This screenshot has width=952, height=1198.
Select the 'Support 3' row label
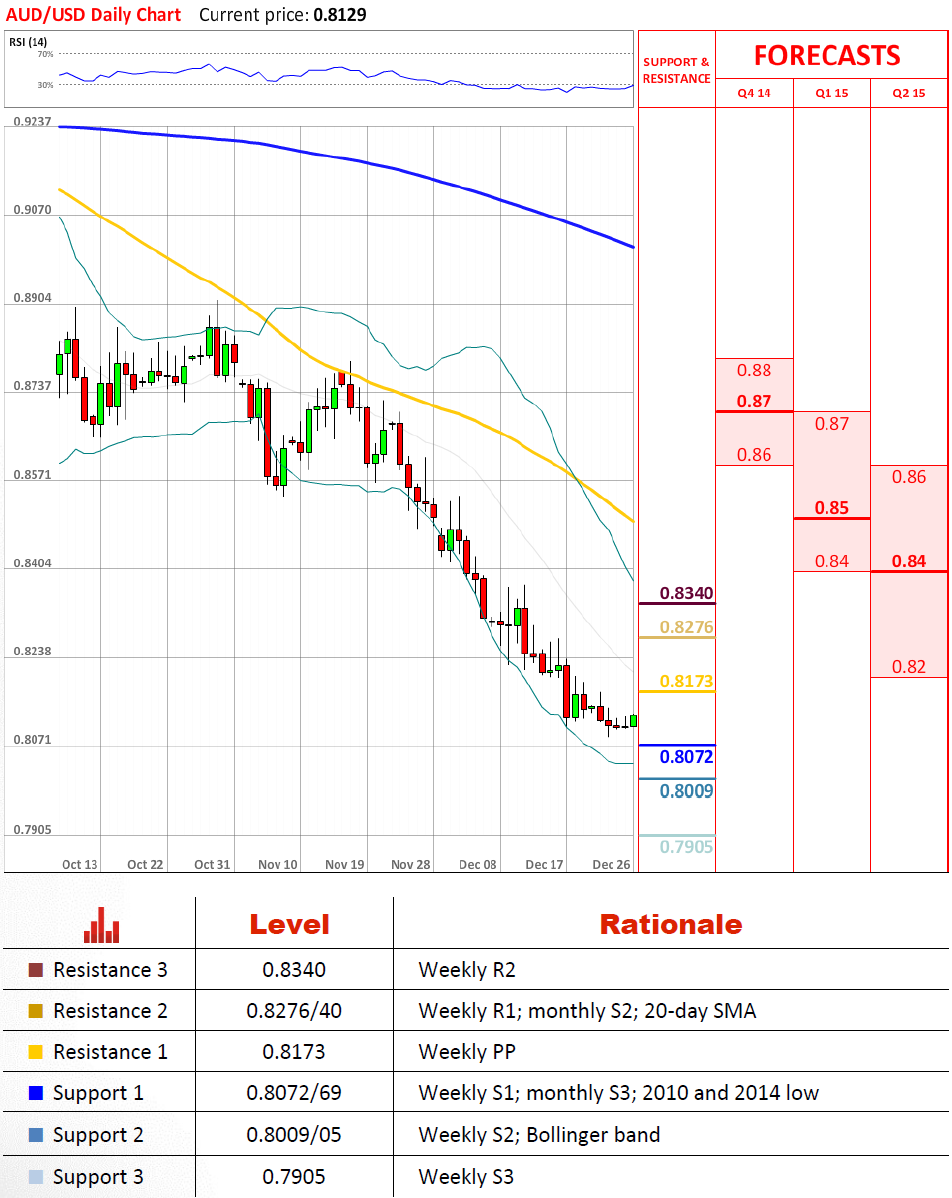click(98, 1177)
